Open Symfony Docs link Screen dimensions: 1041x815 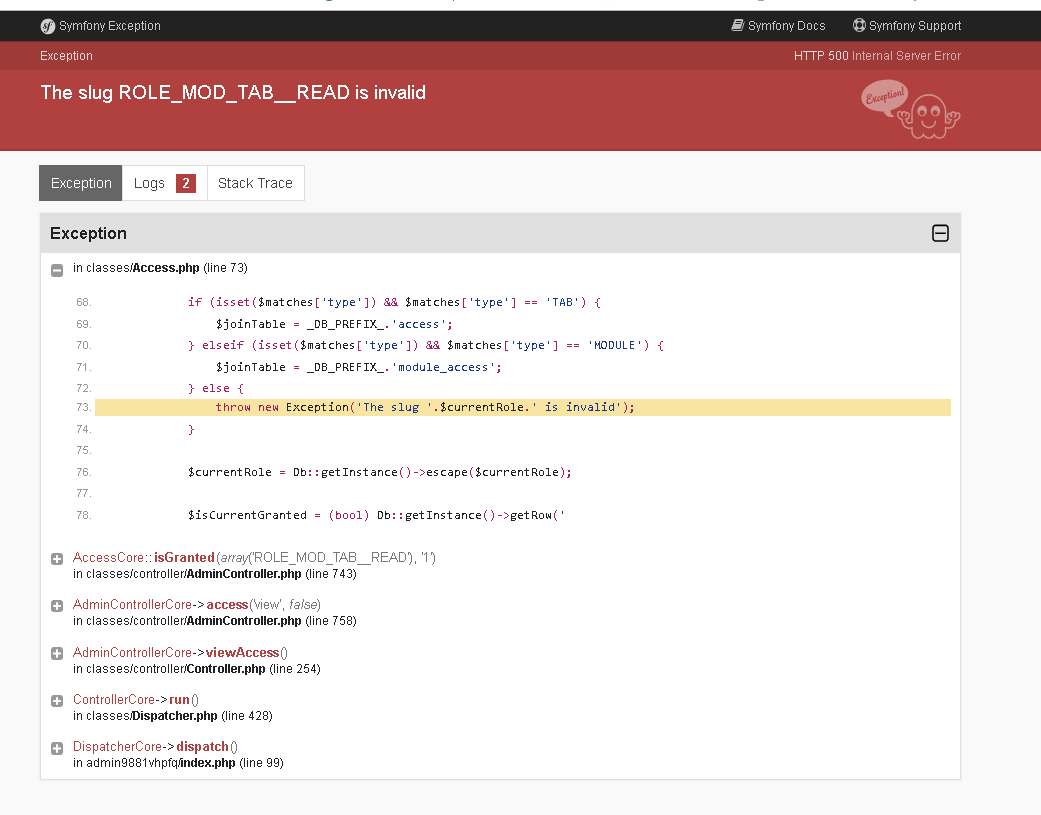click(x=778, y=26)
